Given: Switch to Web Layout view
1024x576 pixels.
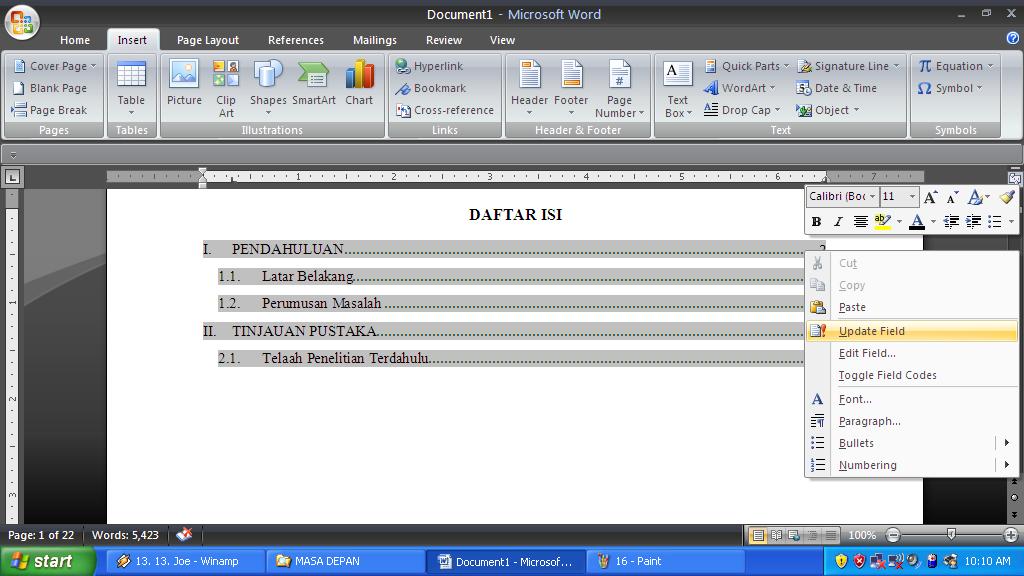Looking at the screenshot, I should pos(794,536).
